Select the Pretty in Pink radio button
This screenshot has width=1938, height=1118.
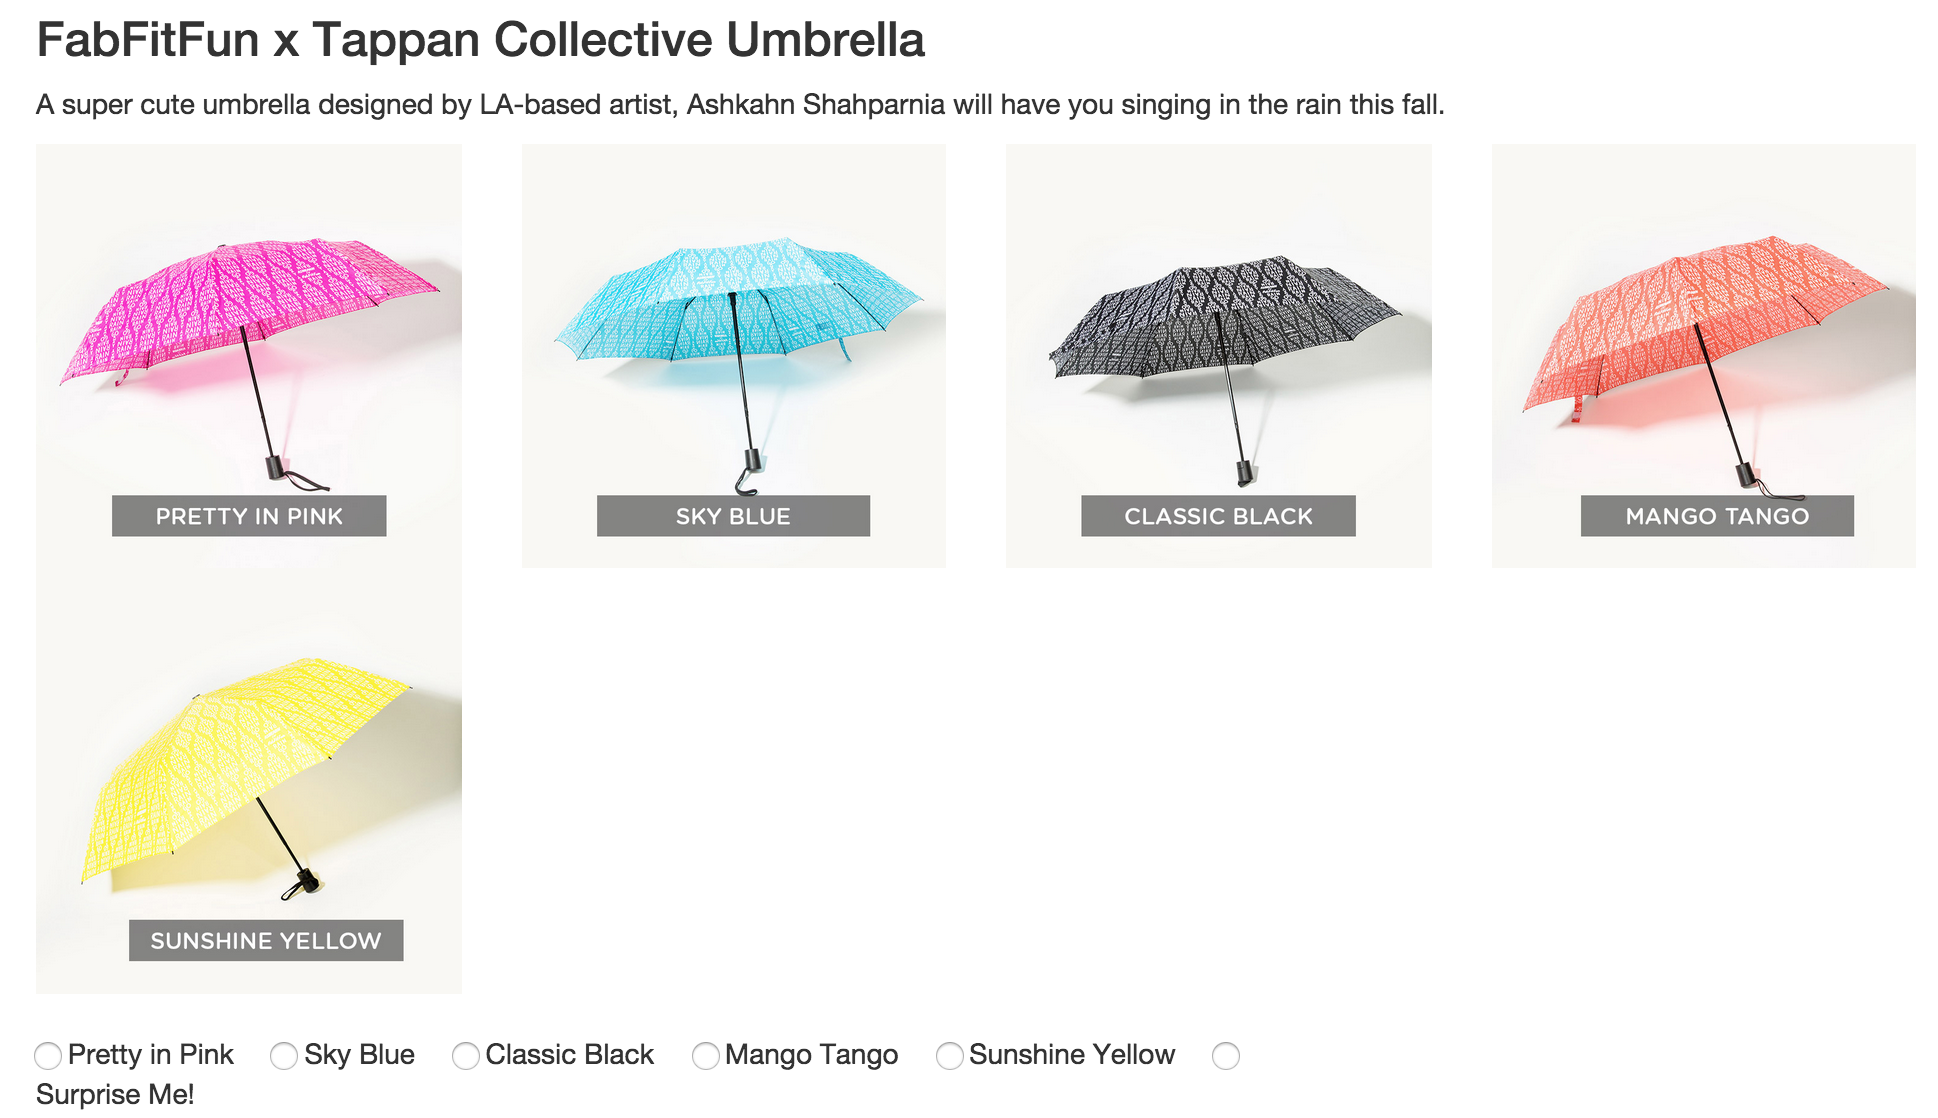48,1056
